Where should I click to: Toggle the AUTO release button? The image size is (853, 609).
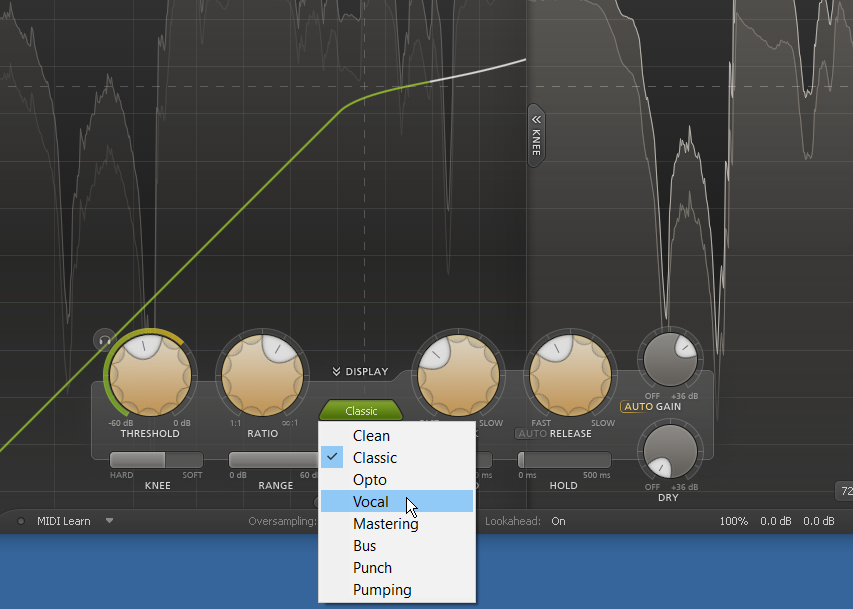(531, 434)
